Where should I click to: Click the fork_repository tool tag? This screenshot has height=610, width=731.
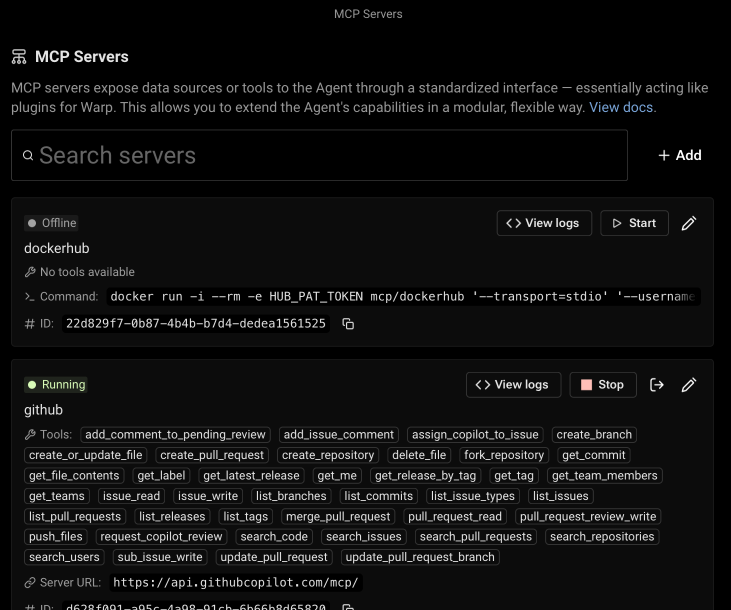(504, 455)
